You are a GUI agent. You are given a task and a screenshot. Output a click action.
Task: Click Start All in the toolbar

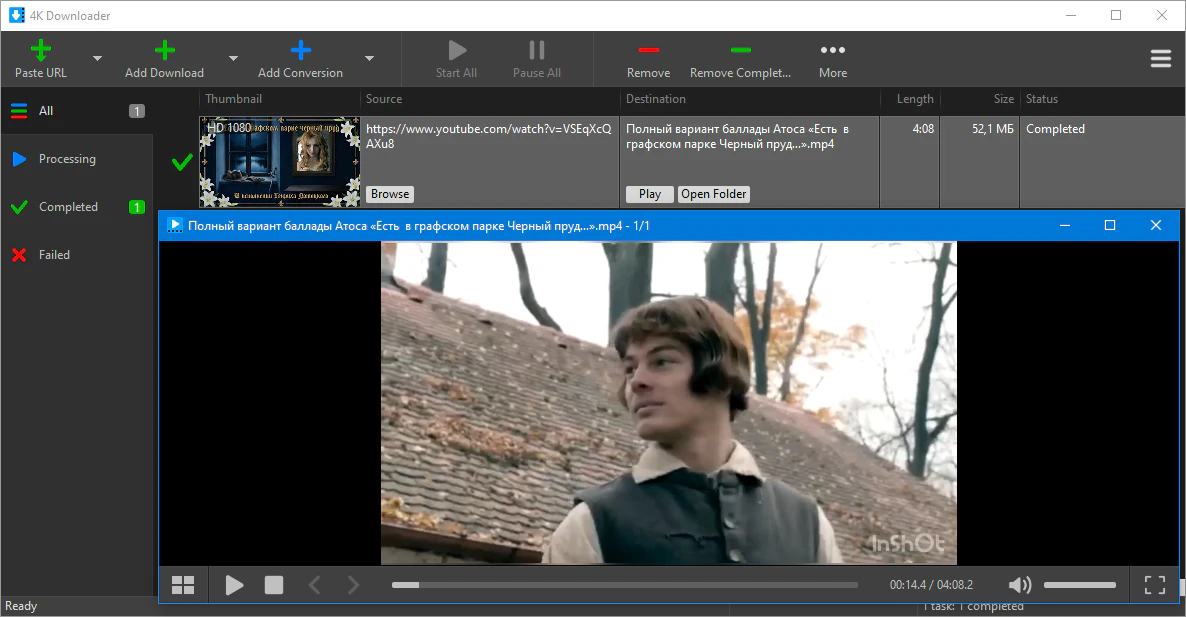(x=456, y=60)
